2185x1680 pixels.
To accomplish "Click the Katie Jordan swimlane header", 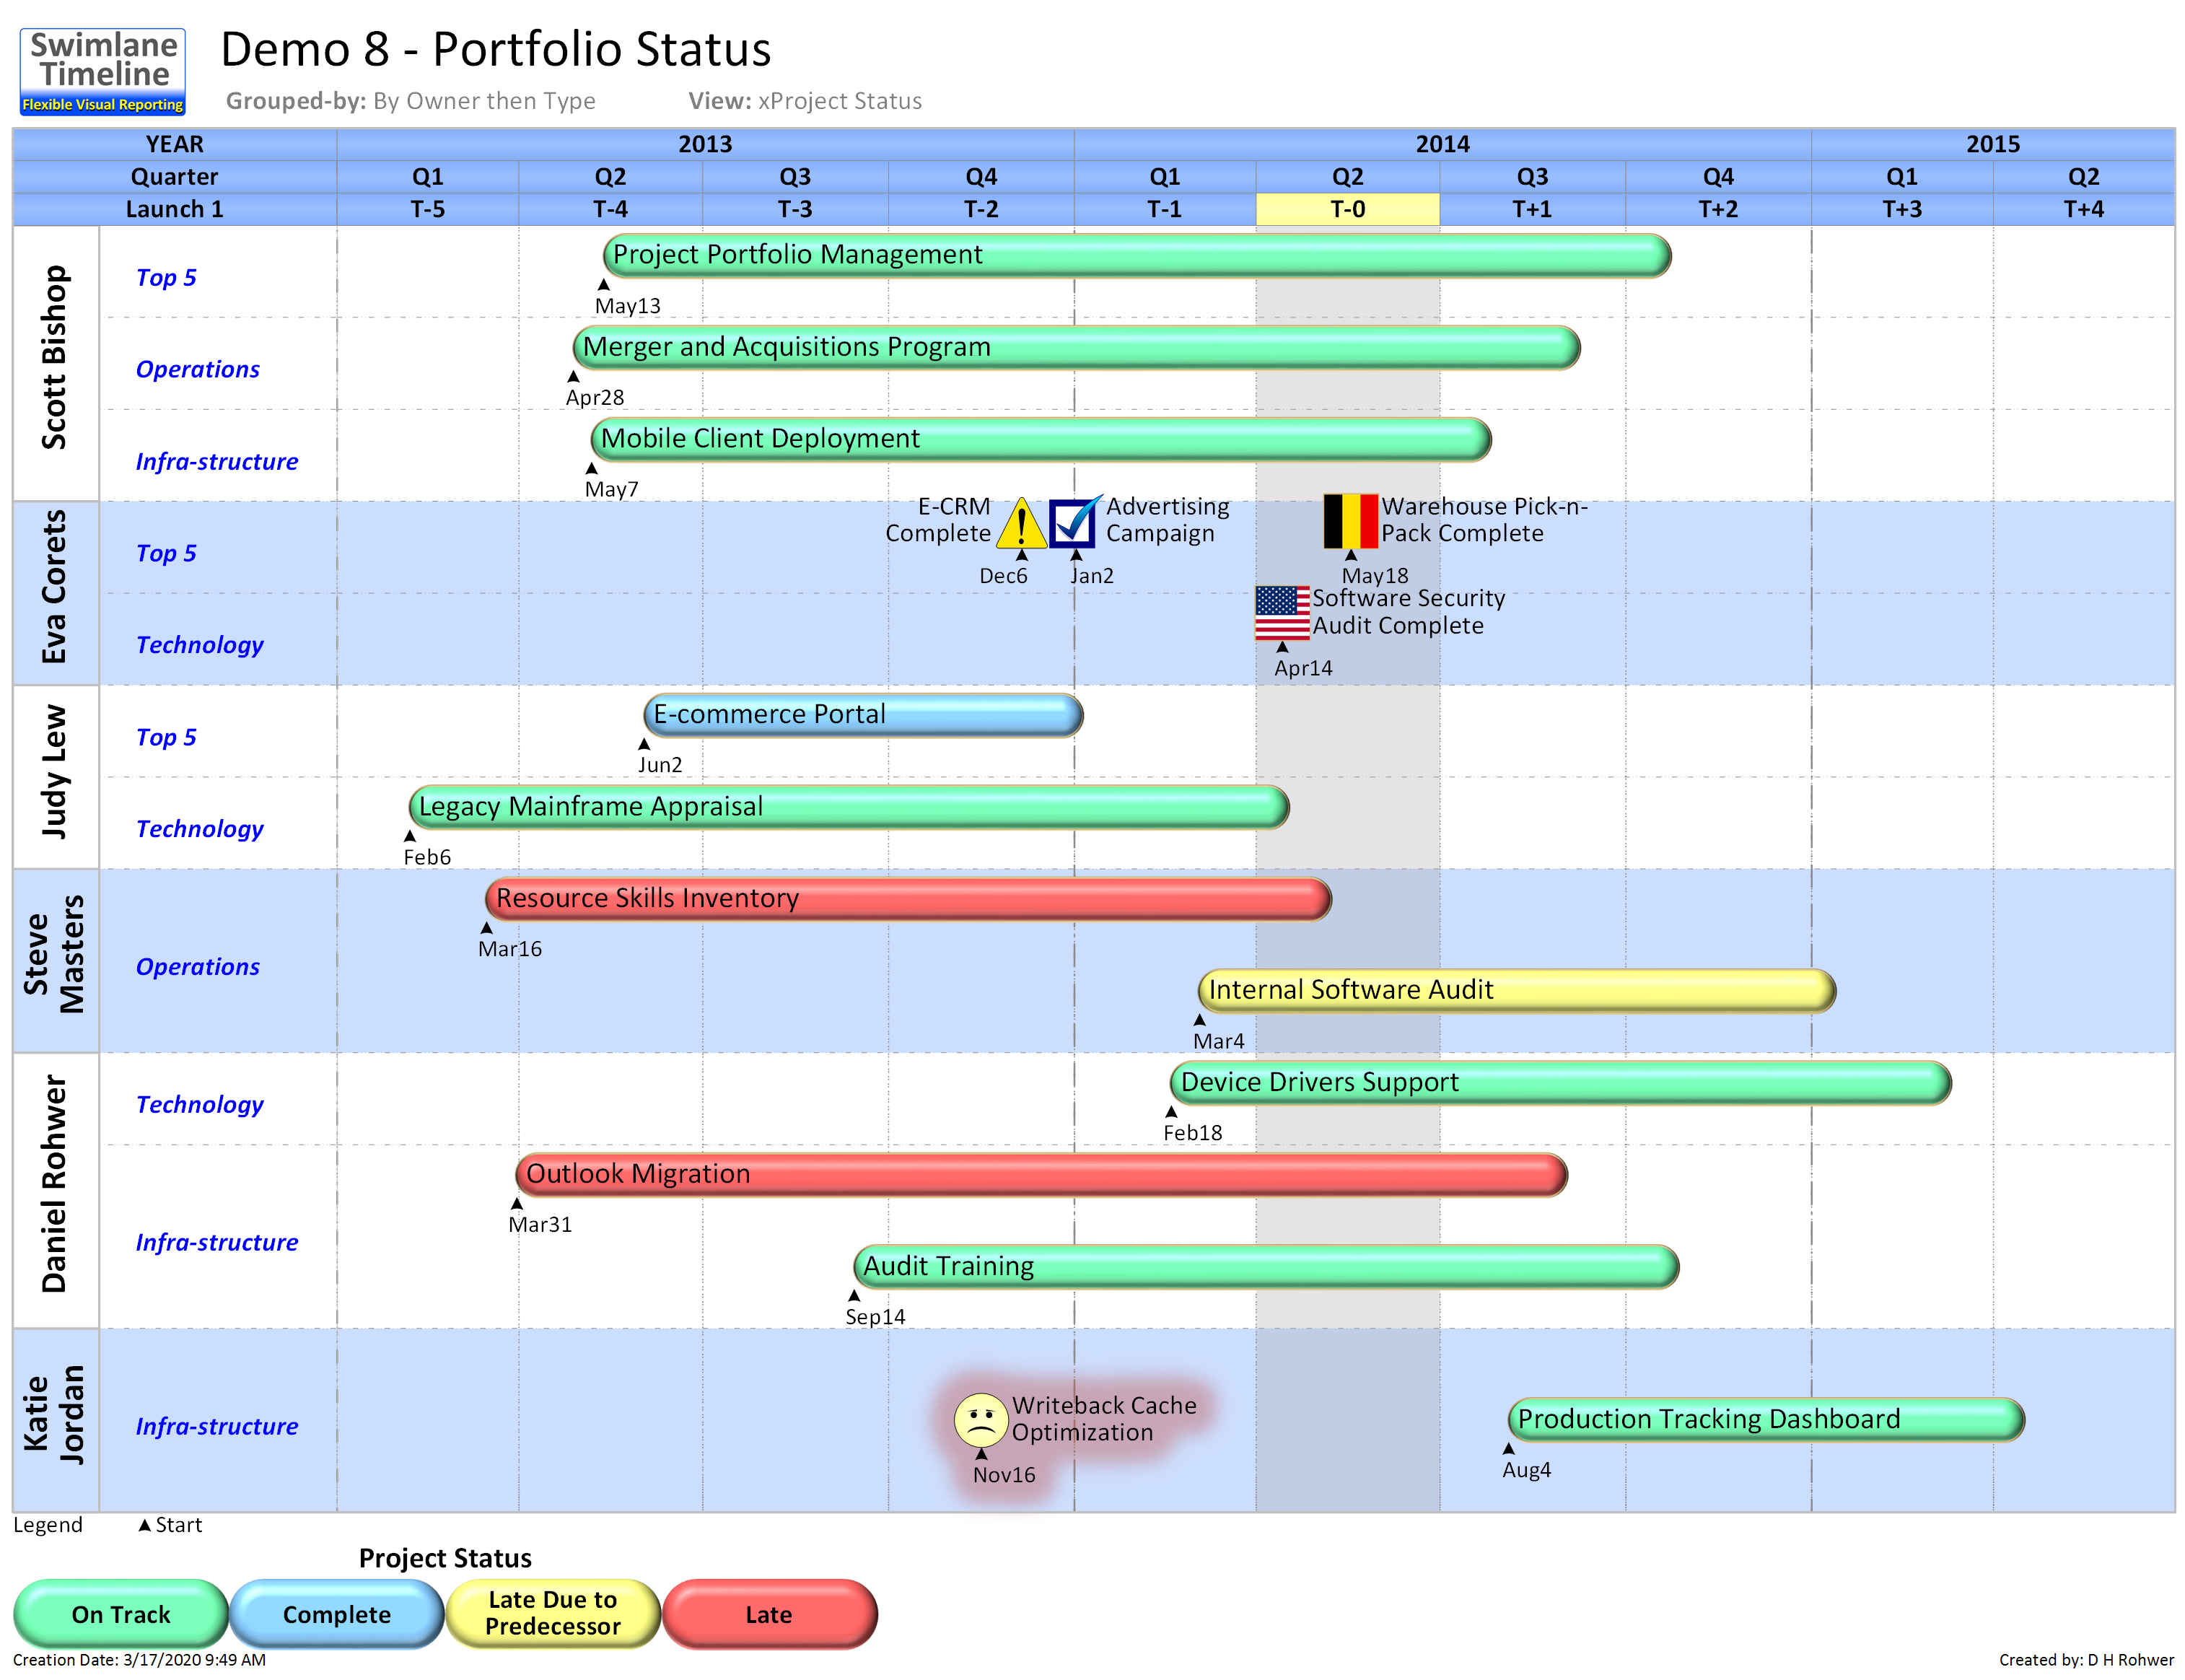I will pos(55,1420).
